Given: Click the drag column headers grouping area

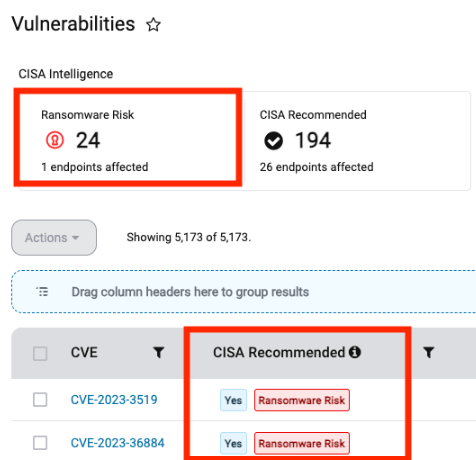Looking at the screenshot, I should click(244, 292).
